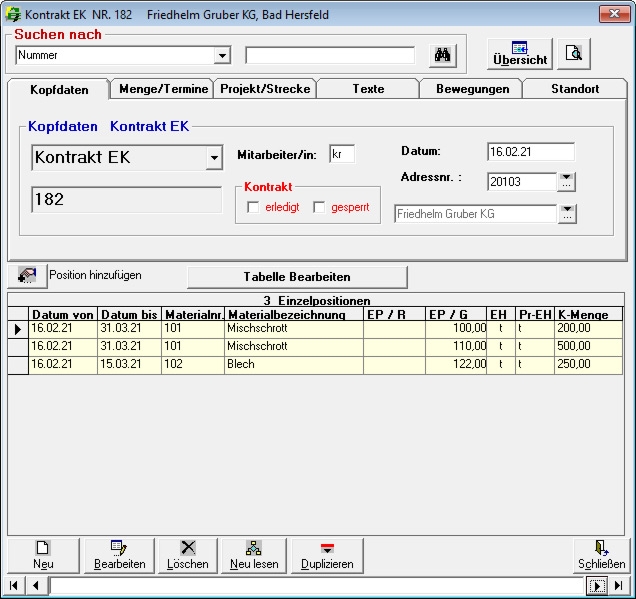Expand the Kontrakt EK type dropdown
The width and height of the screenshot is (636, 599).
tap(214, 157)
